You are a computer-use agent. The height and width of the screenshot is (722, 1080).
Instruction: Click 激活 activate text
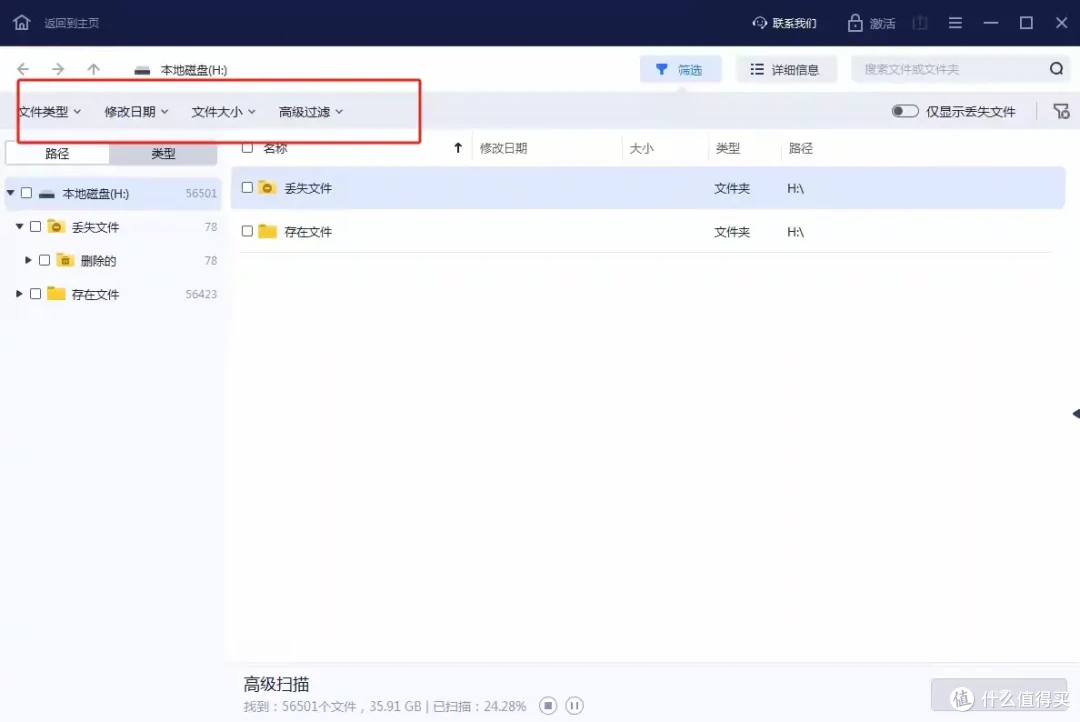tap(882, 23)
